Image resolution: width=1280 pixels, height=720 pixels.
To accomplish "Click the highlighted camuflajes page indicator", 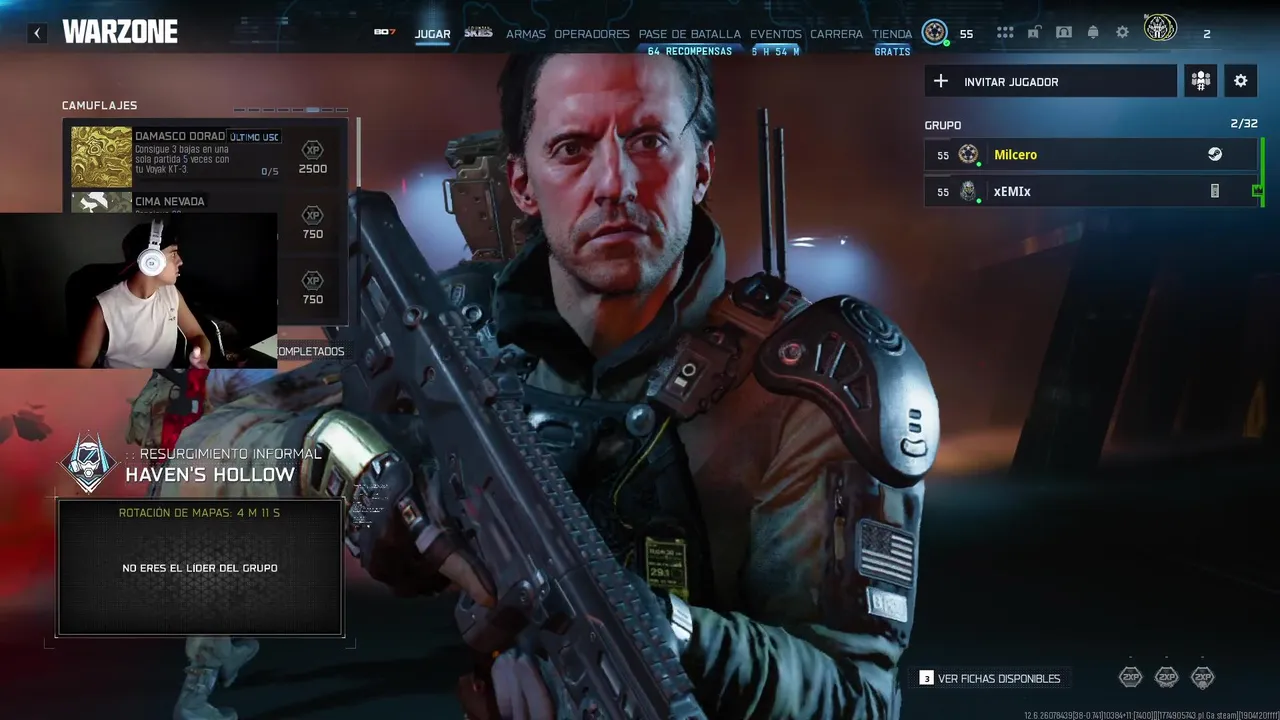I will coord(313,110).
